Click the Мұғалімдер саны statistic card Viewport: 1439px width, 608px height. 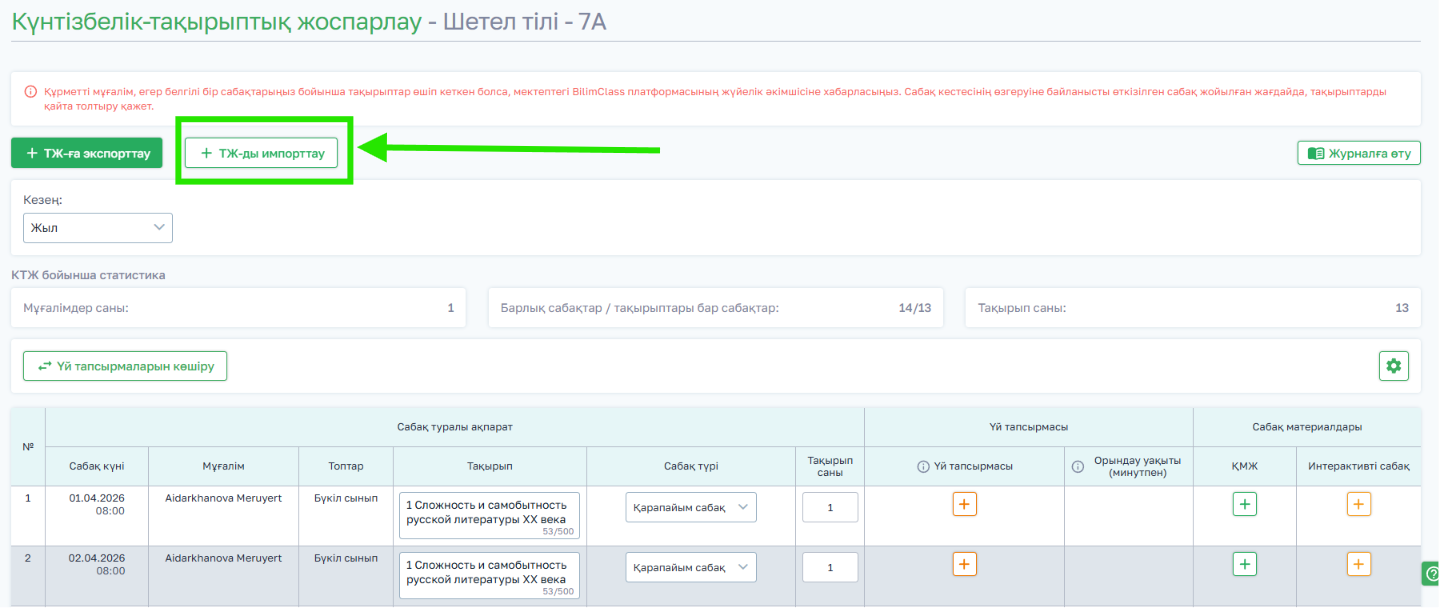(238, 308)
